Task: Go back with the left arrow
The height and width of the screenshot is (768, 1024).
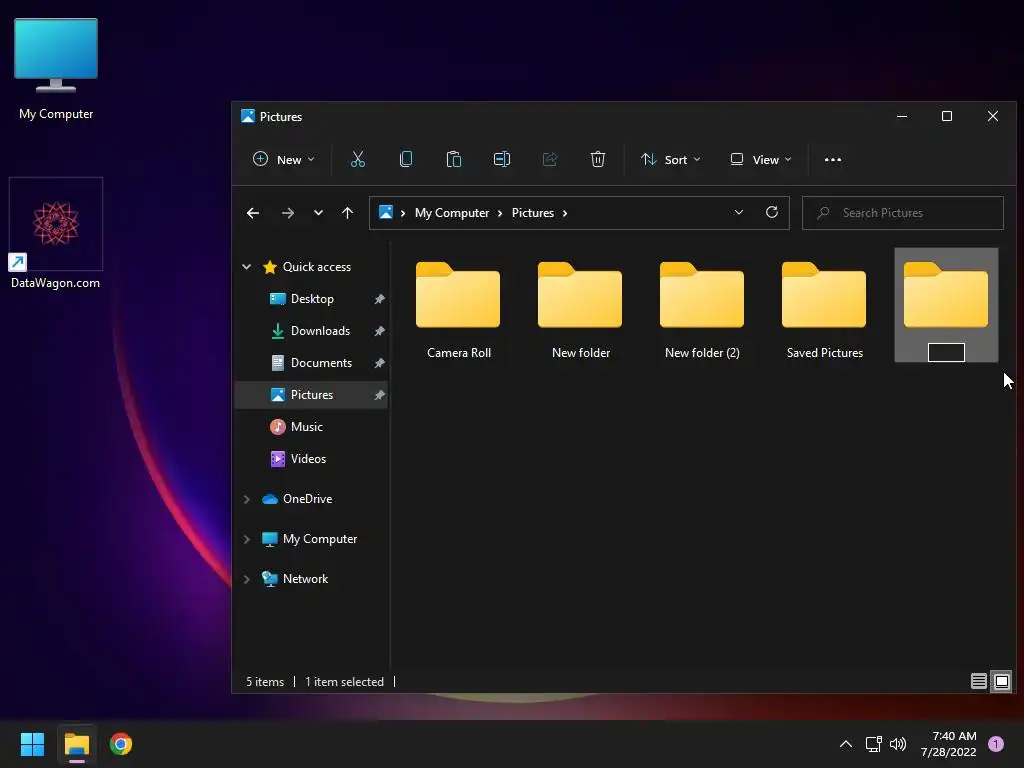Action: pos(253,213)
